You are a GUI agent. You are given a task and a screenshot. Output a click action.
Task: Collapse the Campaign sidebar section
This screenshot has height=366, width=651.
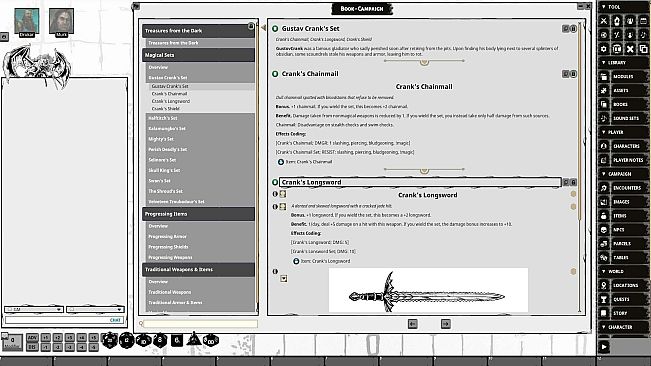[604, 174]
